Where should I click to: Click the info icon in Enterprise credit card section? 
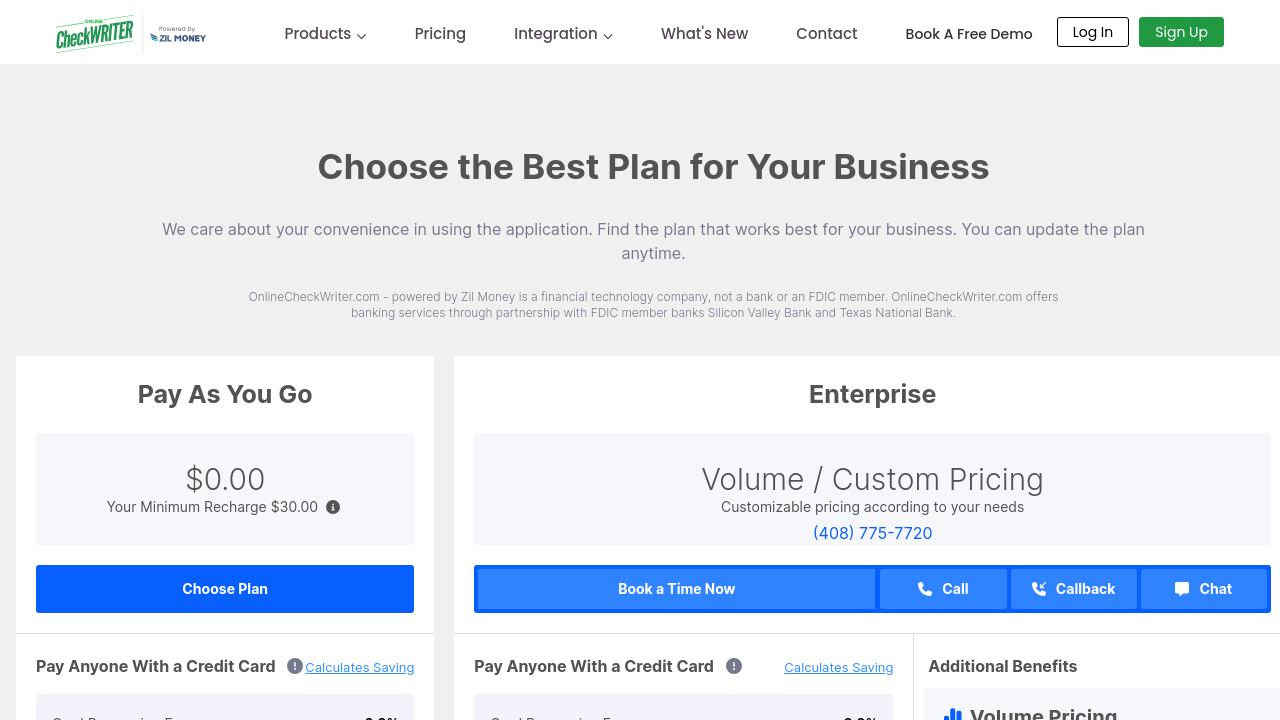pyautogui.click(x=734, y=666)
